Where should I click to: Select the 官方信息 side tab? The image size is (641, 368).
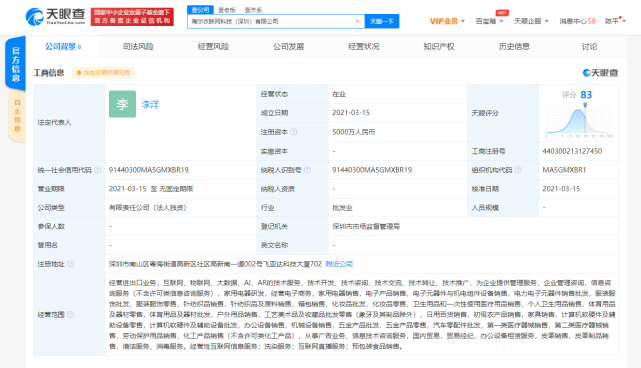(x=16, y=63)
